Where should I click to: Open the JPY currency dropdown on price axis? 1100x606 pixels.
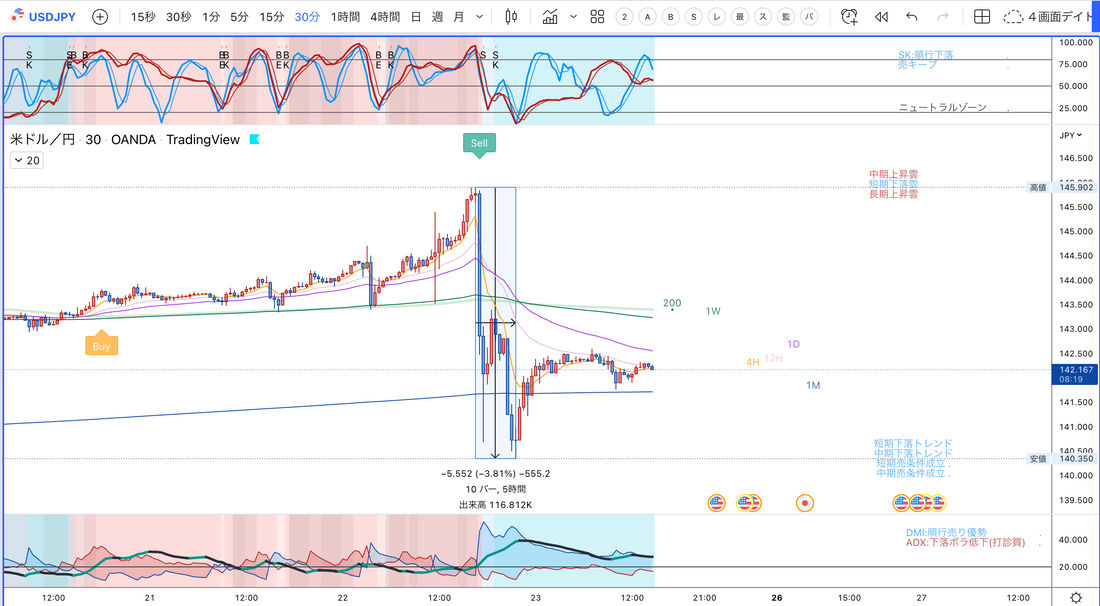pyautogui.click(x=1069, y=135)
